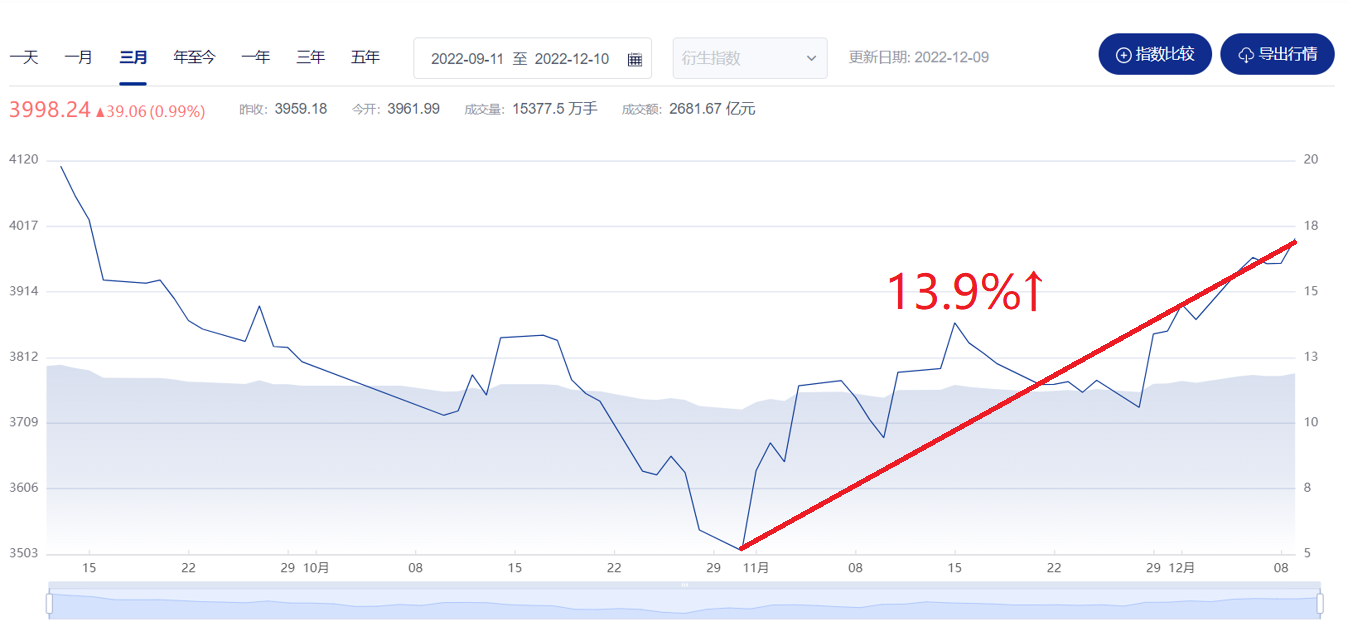Click the 4120 left axis label
Viewport: 1348px width, 632px height.
point(23,160)
